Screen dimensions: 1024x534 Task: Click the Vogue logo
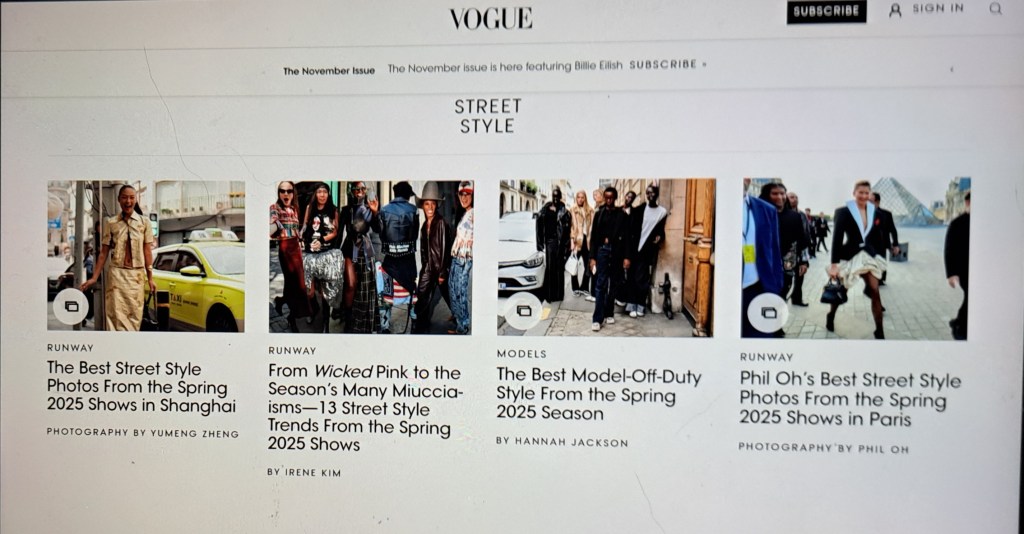(x=491, y=18)
